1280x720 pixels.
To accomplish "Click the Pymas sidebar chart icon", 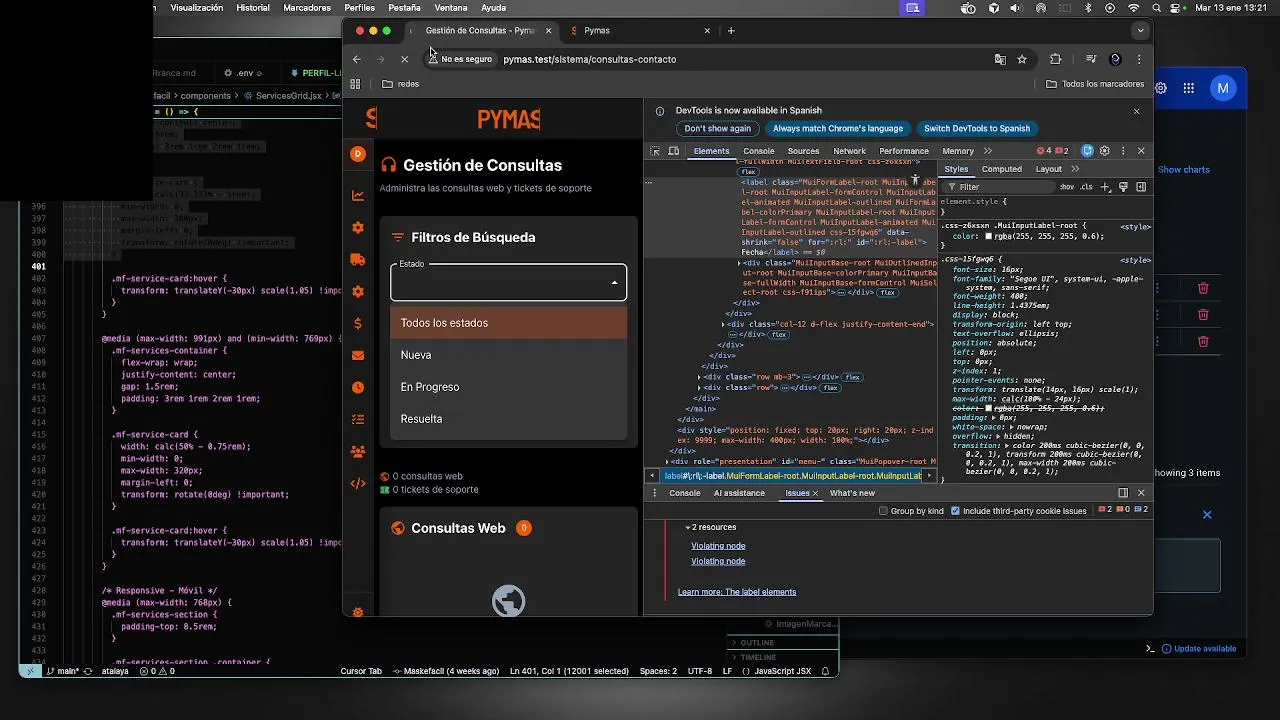I will [x=358, y=196].
